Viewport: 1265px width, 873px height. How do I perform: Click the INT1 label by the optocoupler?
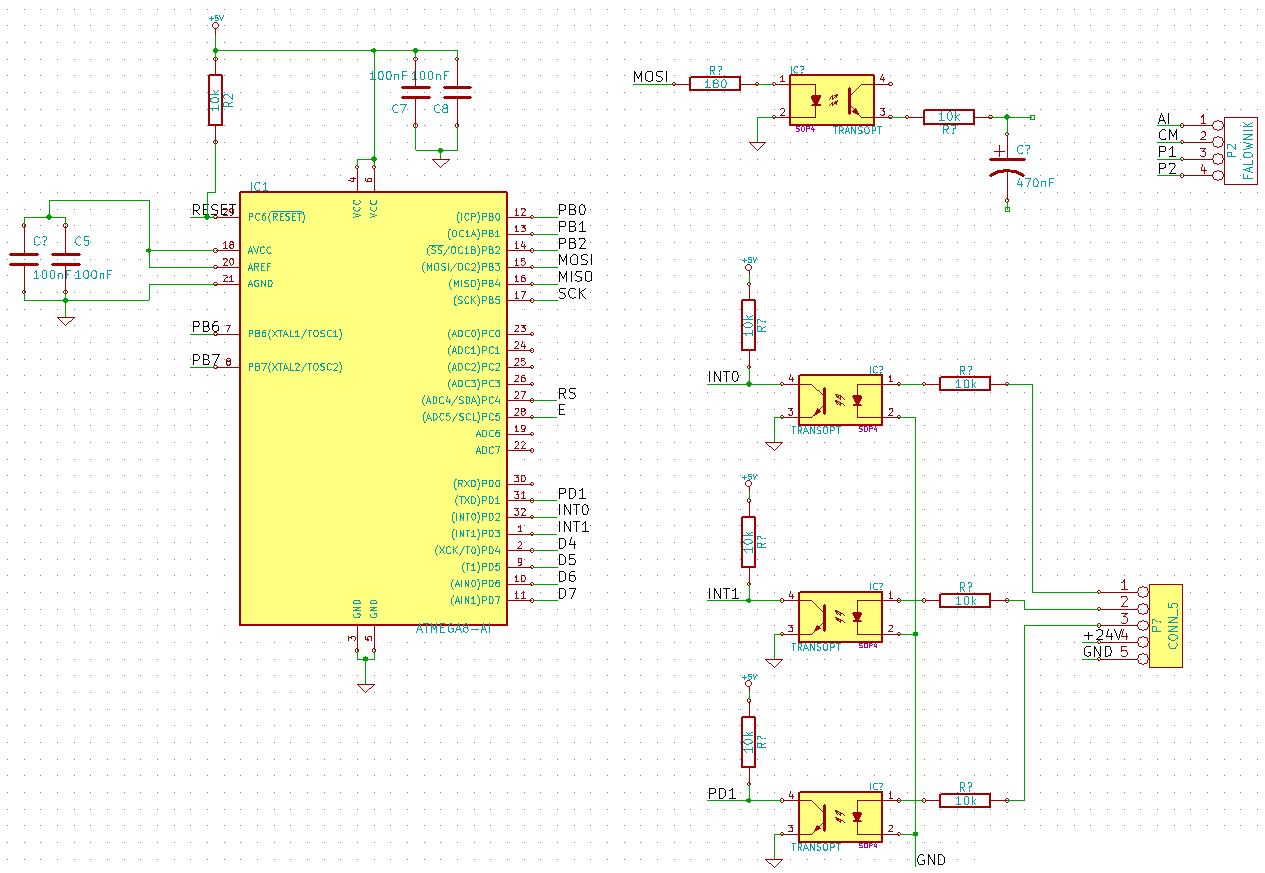pyautogui.click(x=724, y=594)
